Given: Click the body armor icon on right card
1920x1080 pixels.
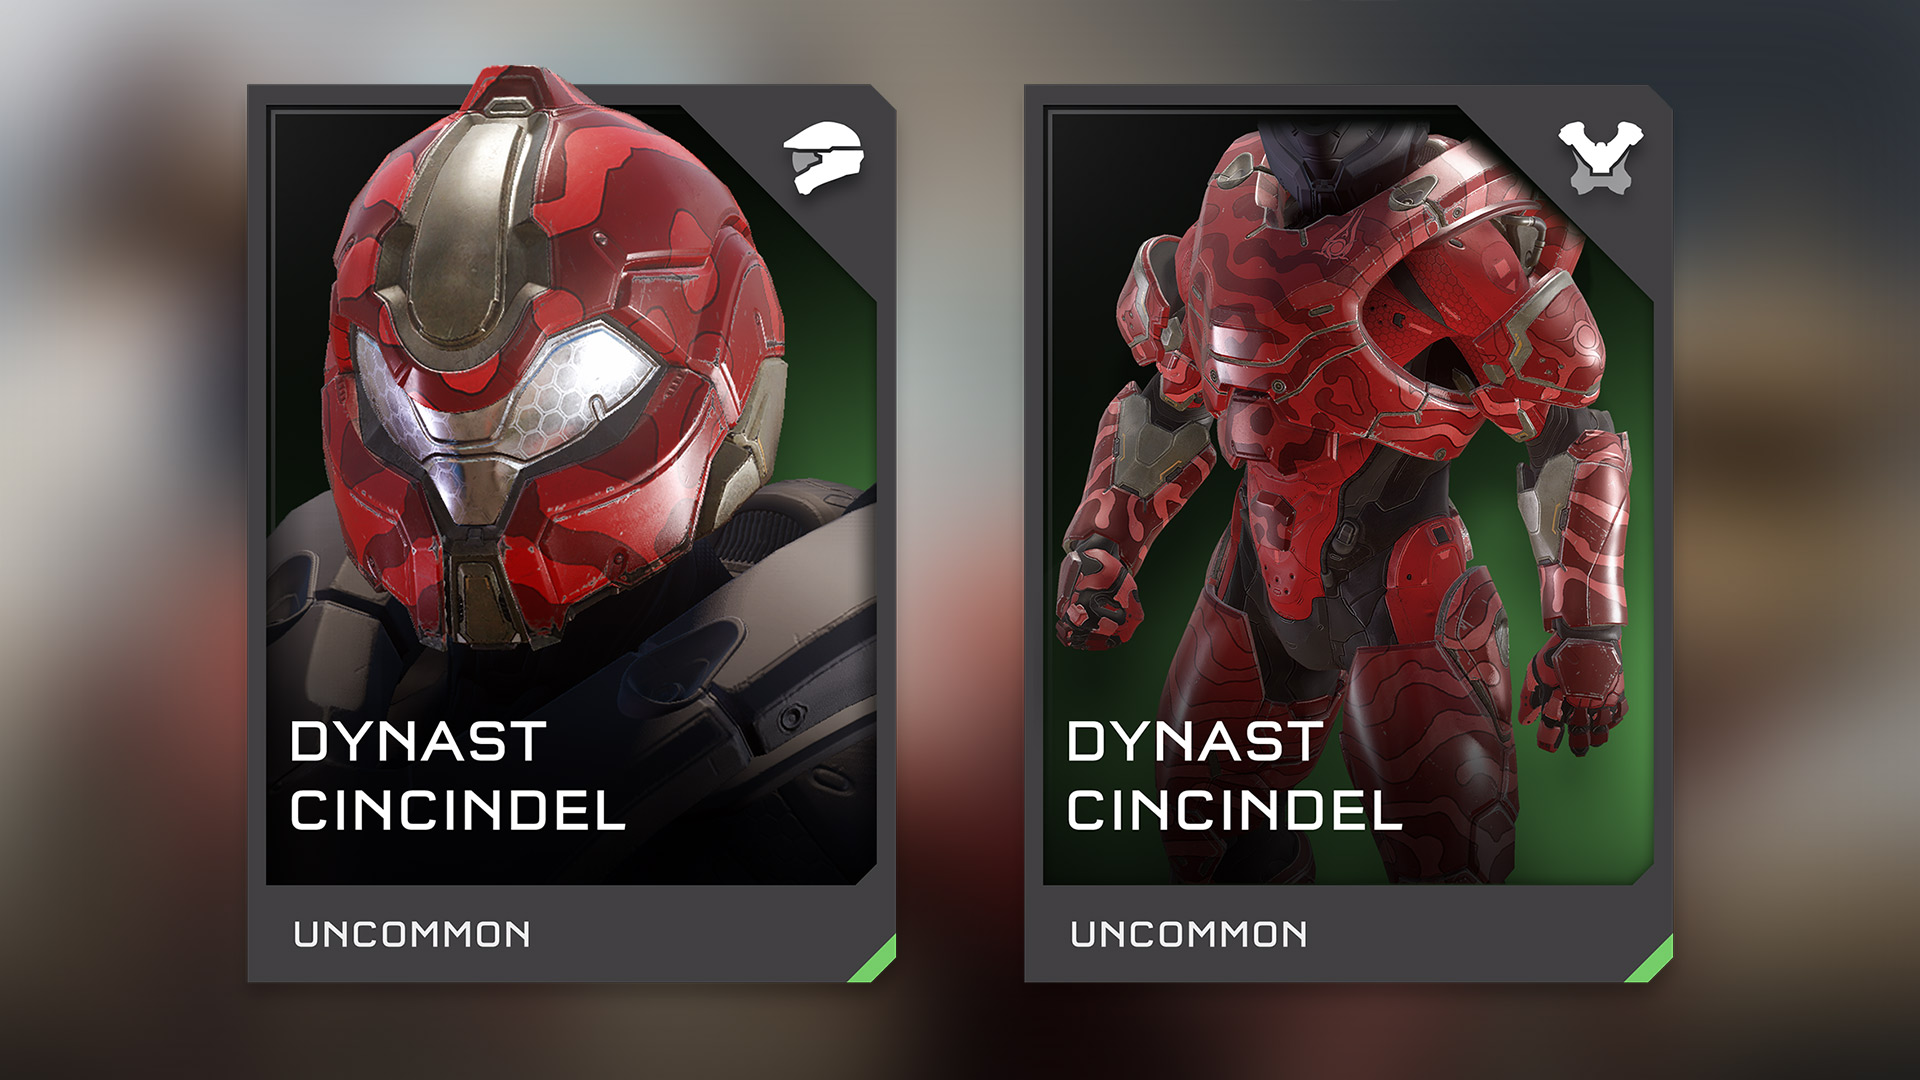Looking at the screenshot, I should (1601, 158).
